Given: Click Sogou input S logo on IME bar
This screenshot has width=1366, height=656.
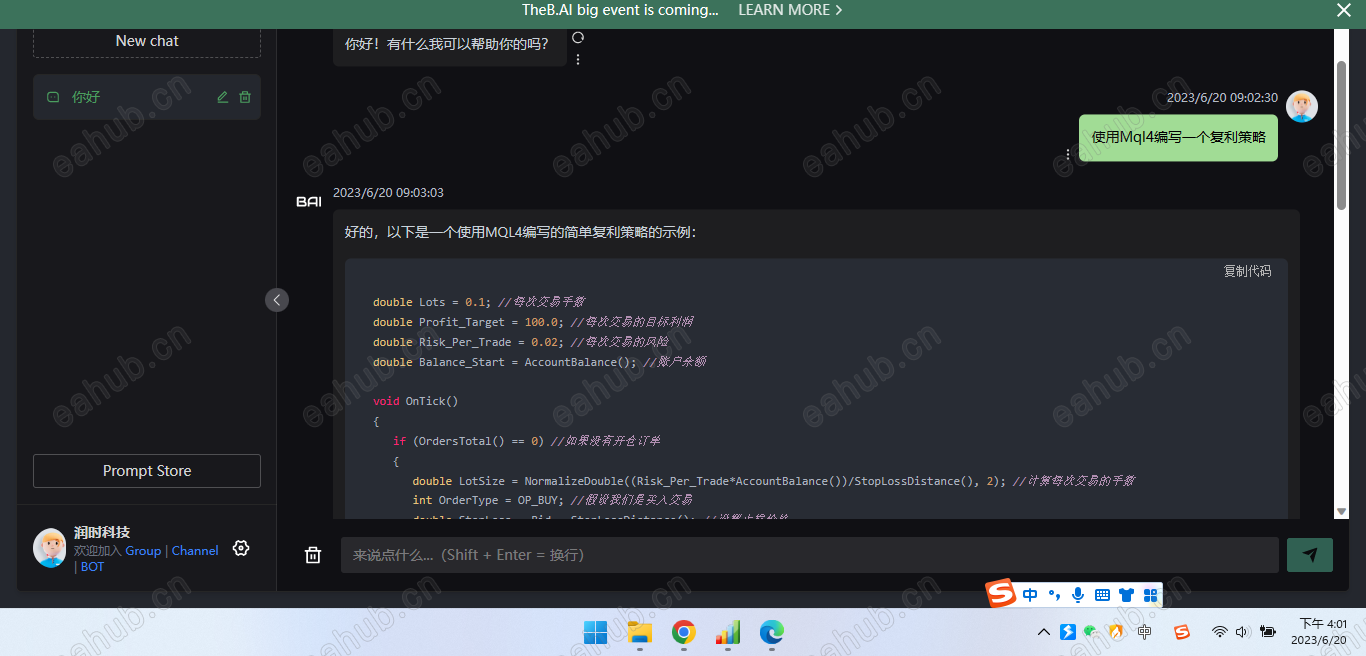Looking at the screenshot, I should [1001, 594].
